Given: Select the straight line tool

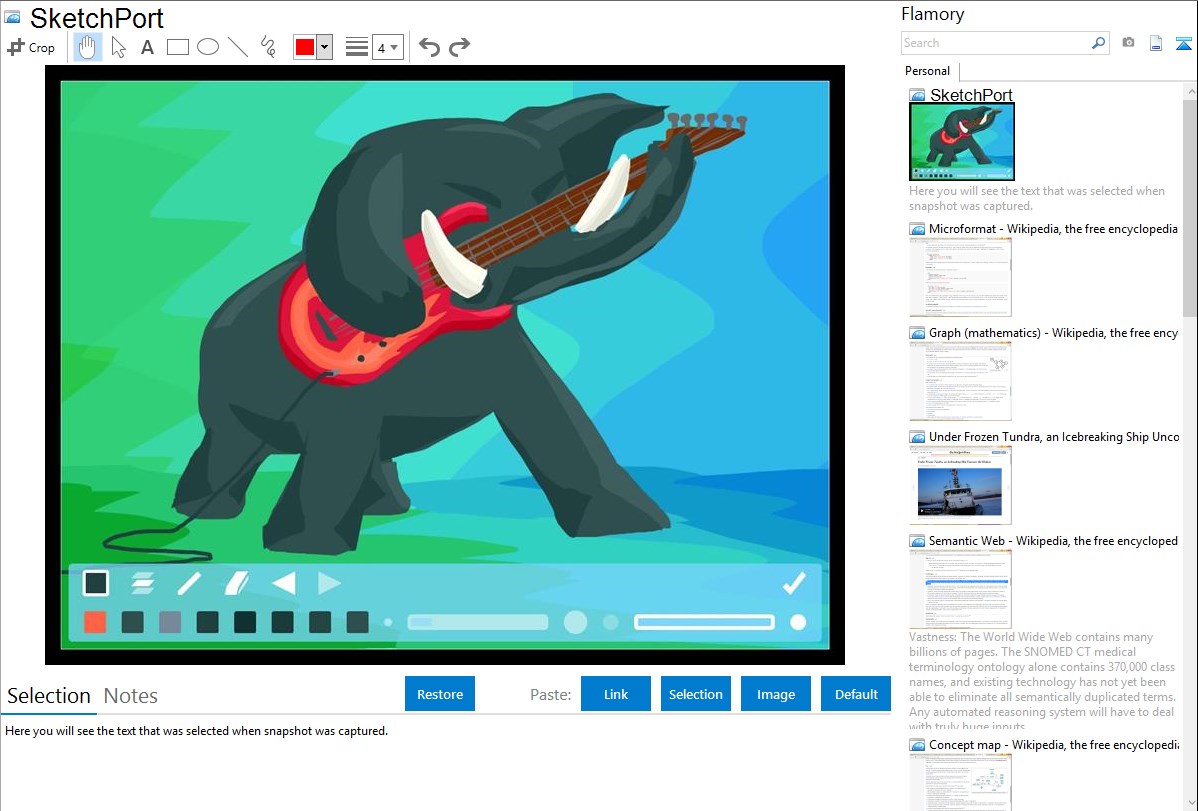Looking at the screenshot, I should [238, 47].
